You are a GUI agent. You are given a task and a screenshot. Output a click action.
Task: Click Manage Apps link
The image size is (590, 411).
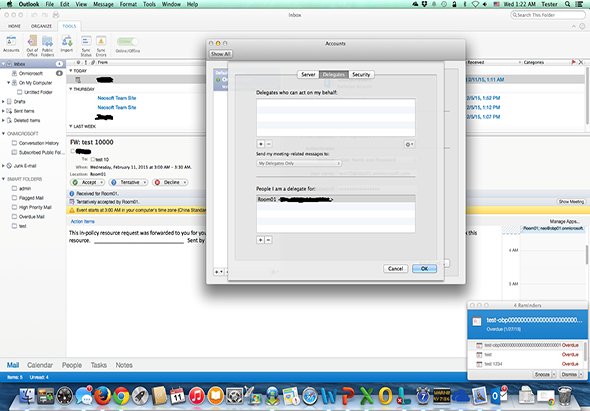pos(564,221)
